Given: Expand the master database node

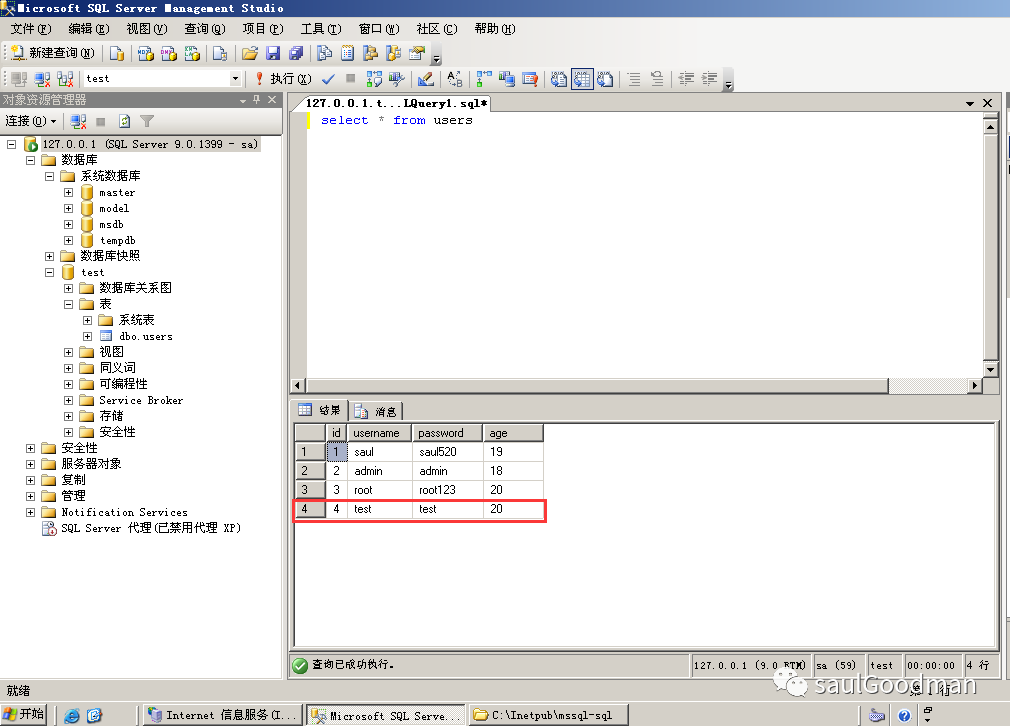Looking at the screenshot, I should click(x=68, y=192).
